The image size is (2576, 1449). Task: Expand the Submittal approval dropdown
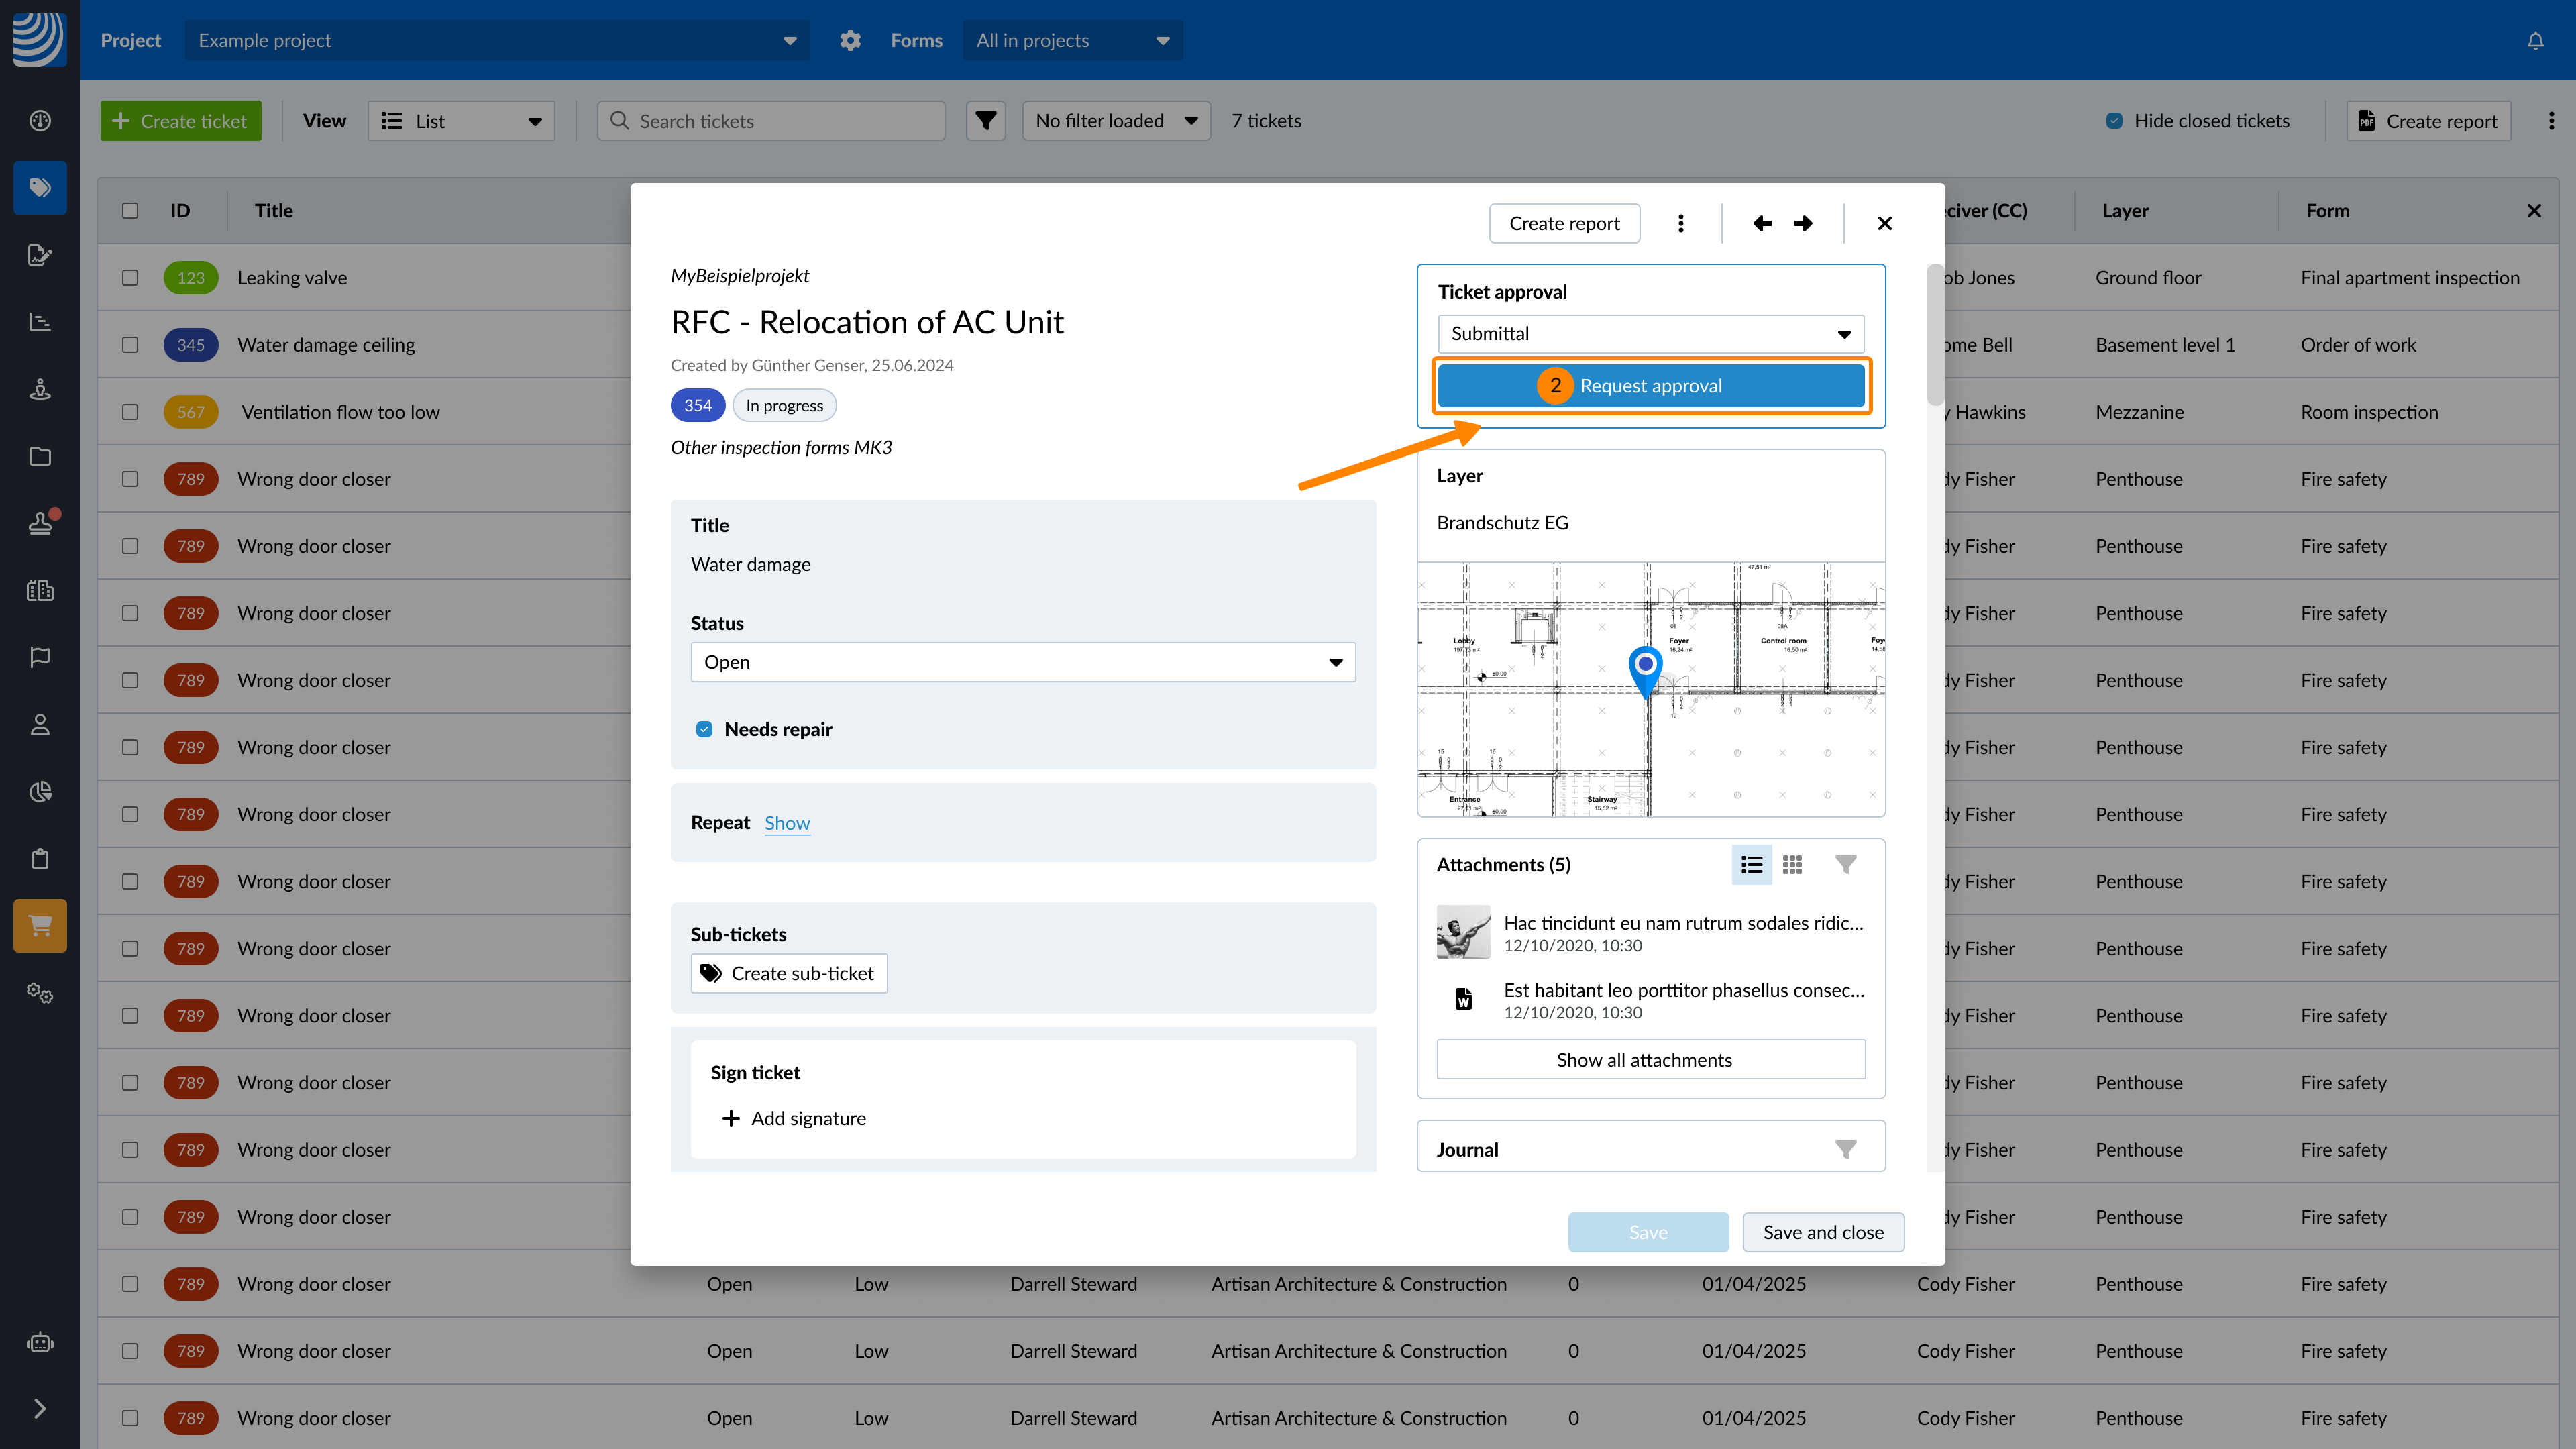1650,334
